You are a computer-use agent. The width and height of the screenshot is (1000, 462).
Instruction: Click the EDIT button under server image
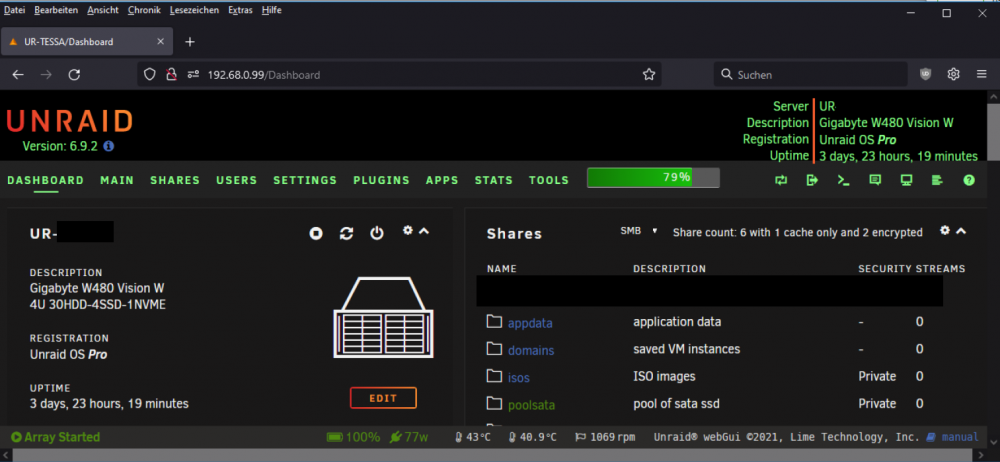pos(383,398)
